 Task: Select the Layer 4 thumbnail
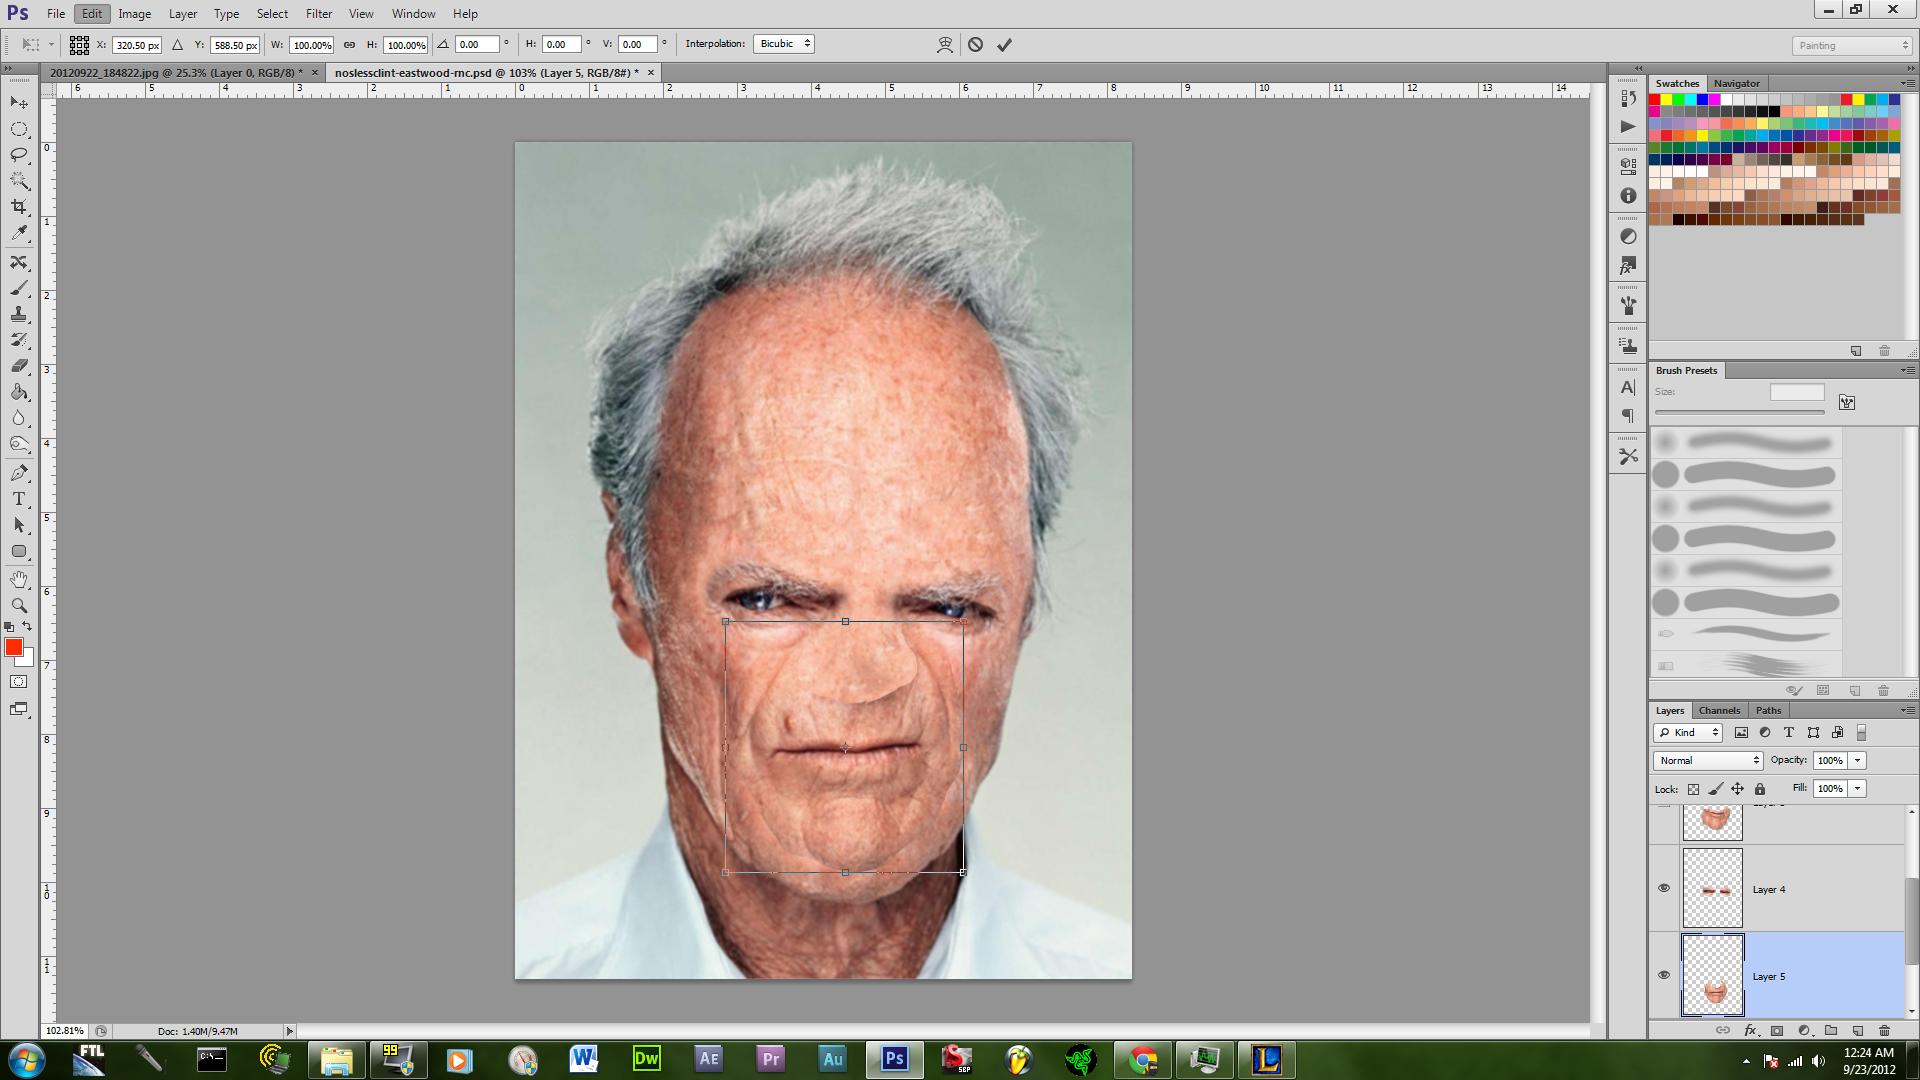tap(1712, 888)
